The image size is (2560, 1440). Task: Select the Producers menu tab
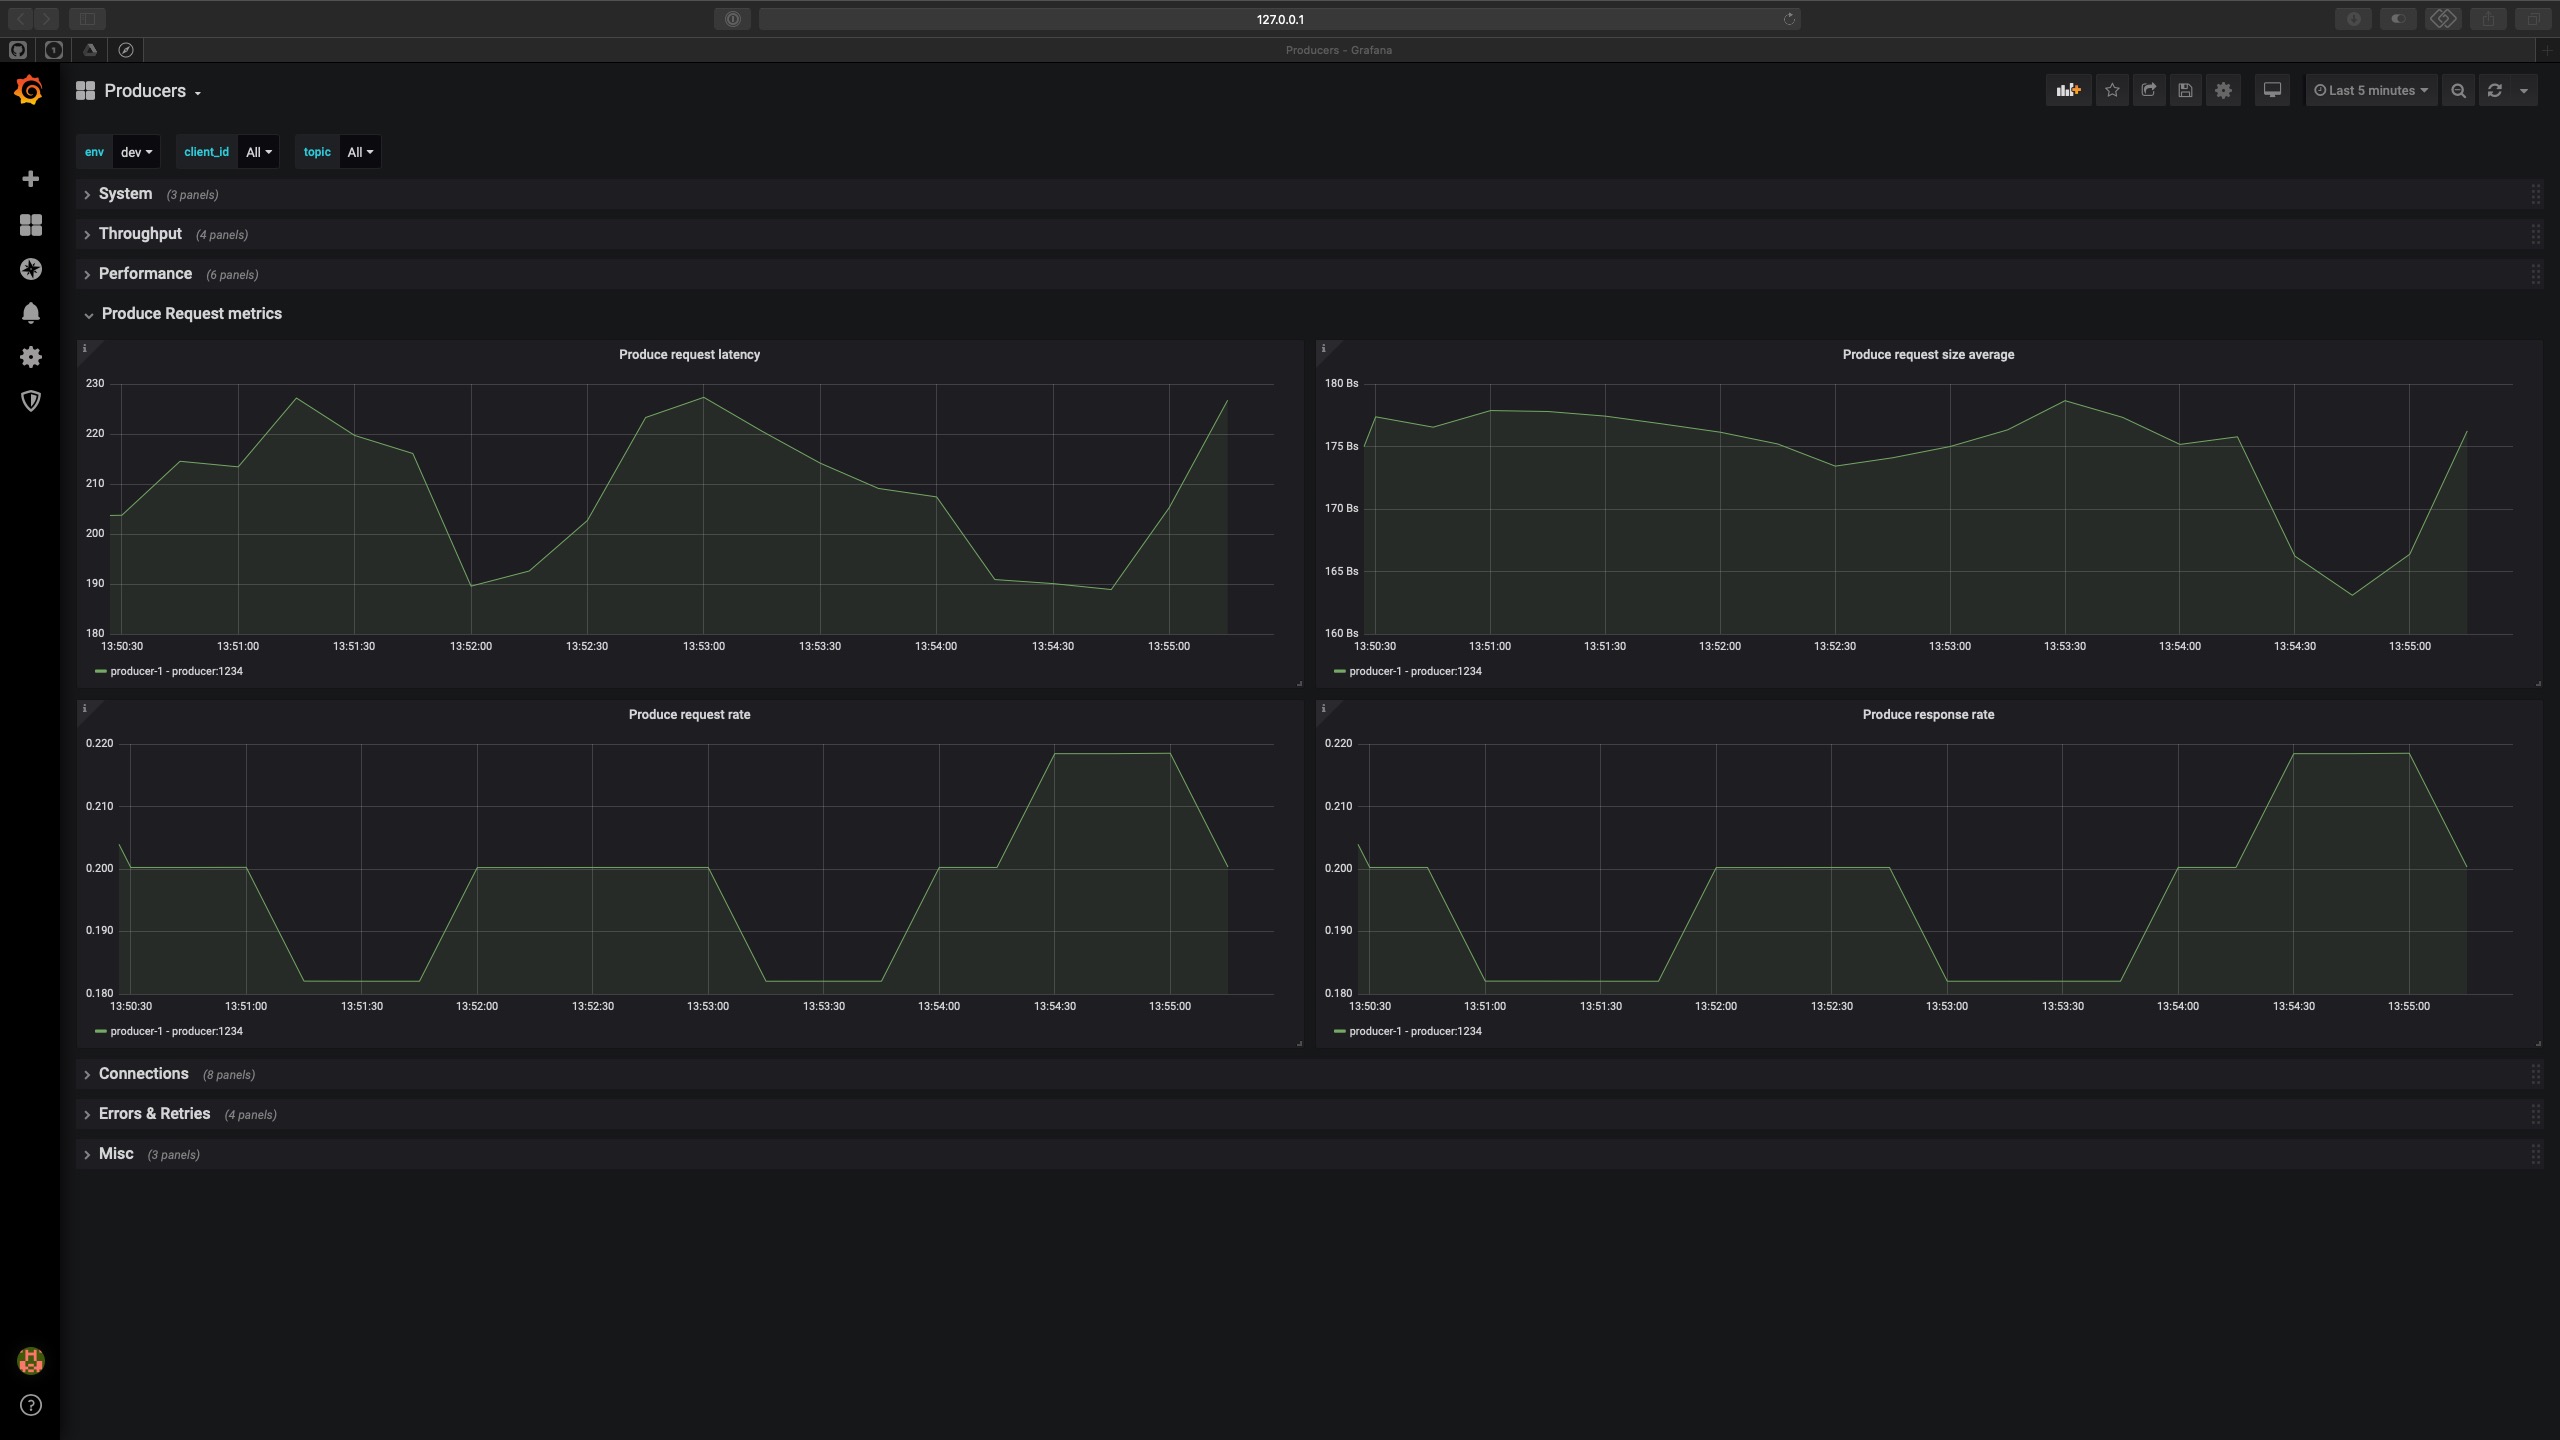146,90
